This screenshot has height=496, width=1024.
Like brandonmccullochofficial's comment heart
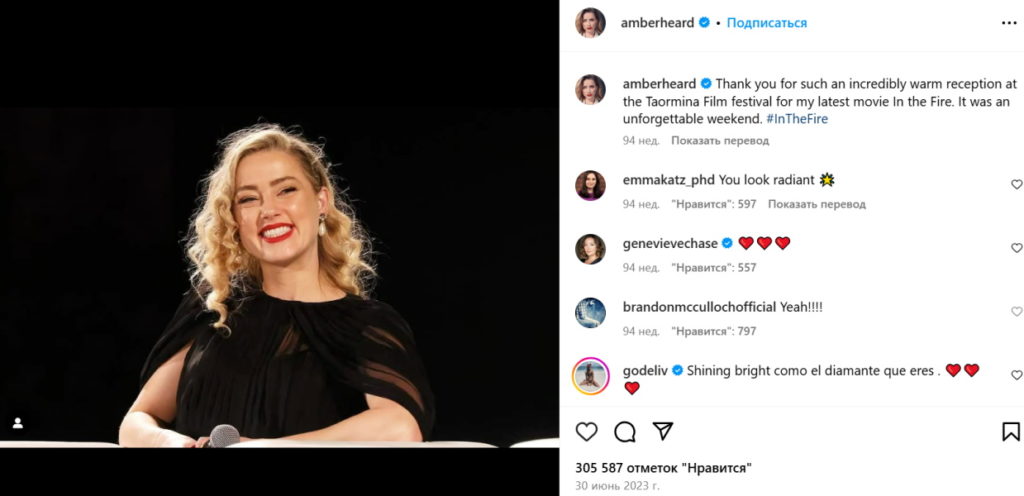pyautogui.click(x=1017, y=311)
